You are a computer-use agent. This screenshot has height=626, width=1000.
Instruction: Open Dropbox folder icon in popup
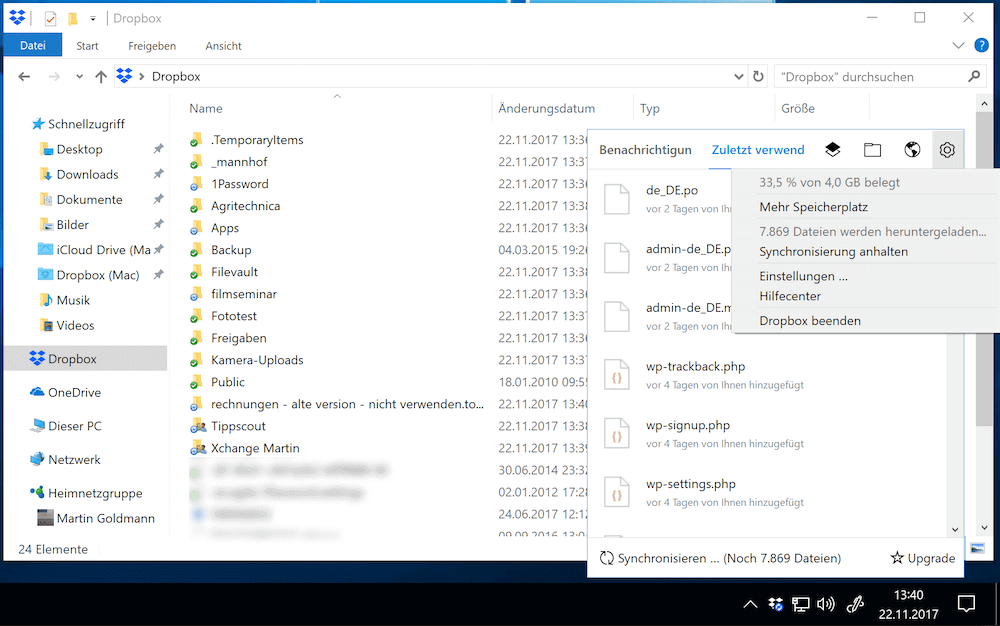(872, 150)
